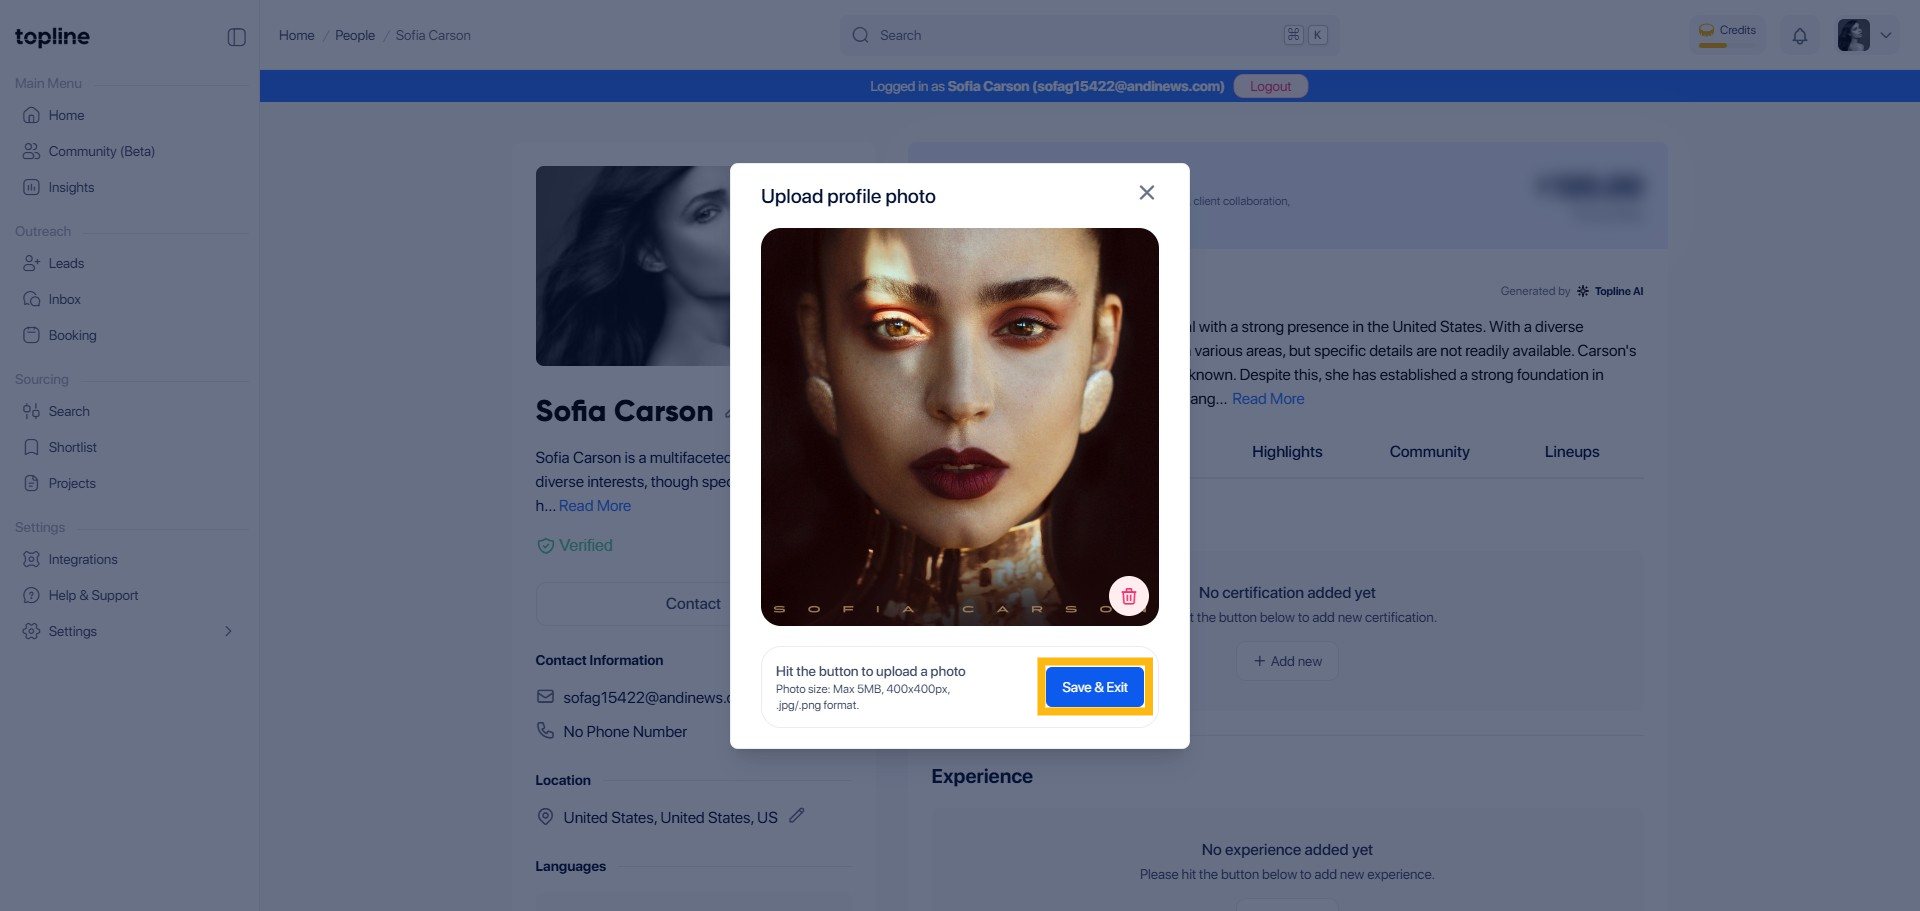Image resolution: width=1920 pixels, height=911 pixels.
Task: Open Integrations settings item
Action: [83, 559]
